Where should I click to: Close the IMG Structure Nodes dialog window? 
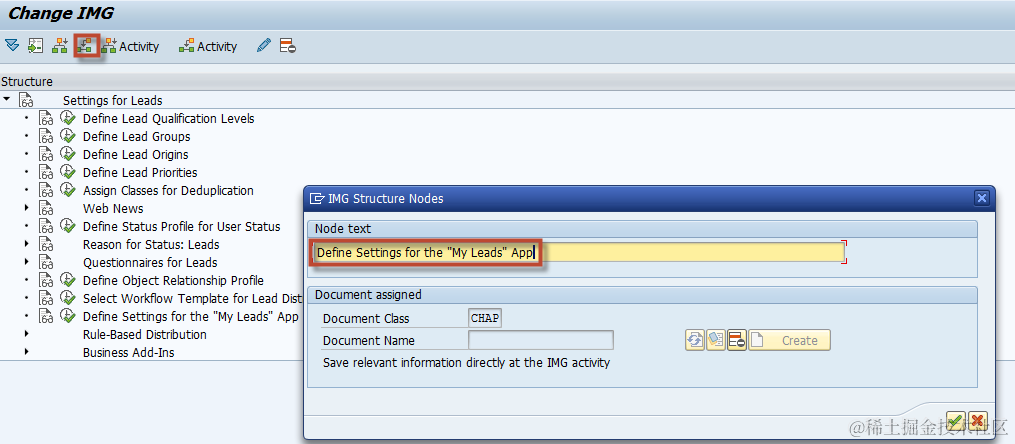(981, 198)
